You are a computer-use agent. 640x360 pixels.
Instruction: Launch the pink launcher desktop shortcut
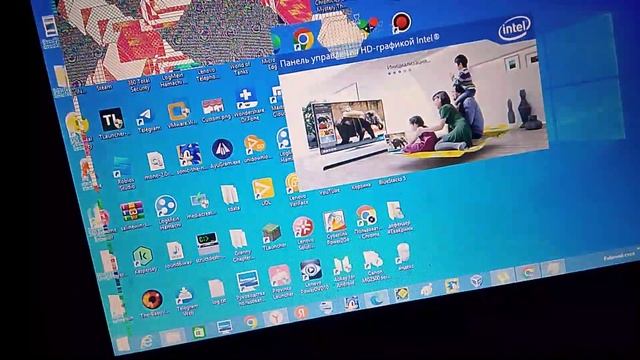click(280, 276)
